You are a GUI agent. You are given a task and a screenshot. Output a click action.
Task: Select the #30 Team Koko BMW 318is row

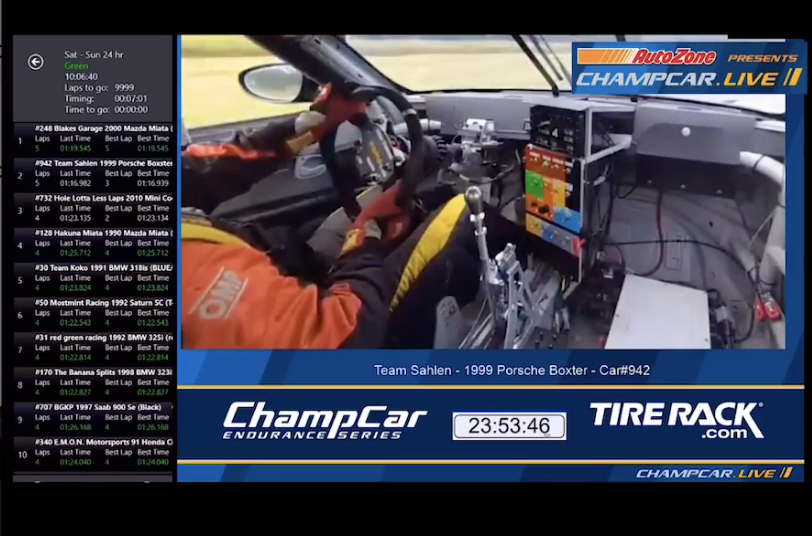(93, 279)
